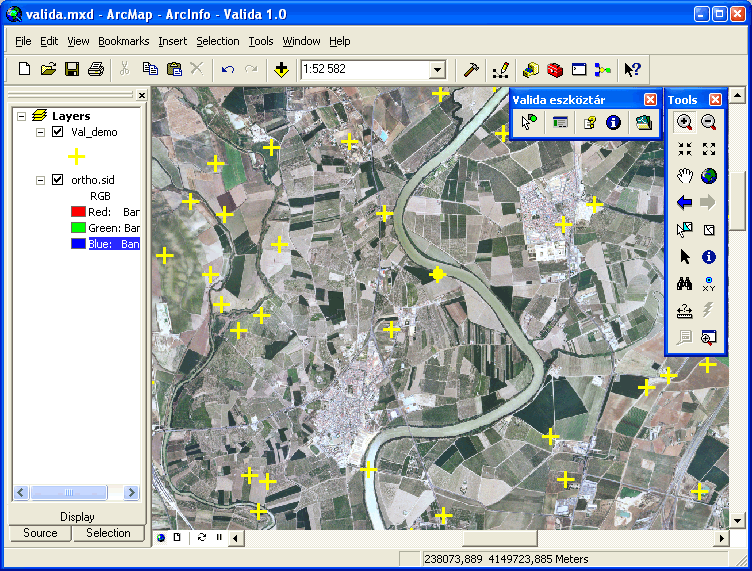
Task: Open the Selection menu in menu bar
Action: 217,41
